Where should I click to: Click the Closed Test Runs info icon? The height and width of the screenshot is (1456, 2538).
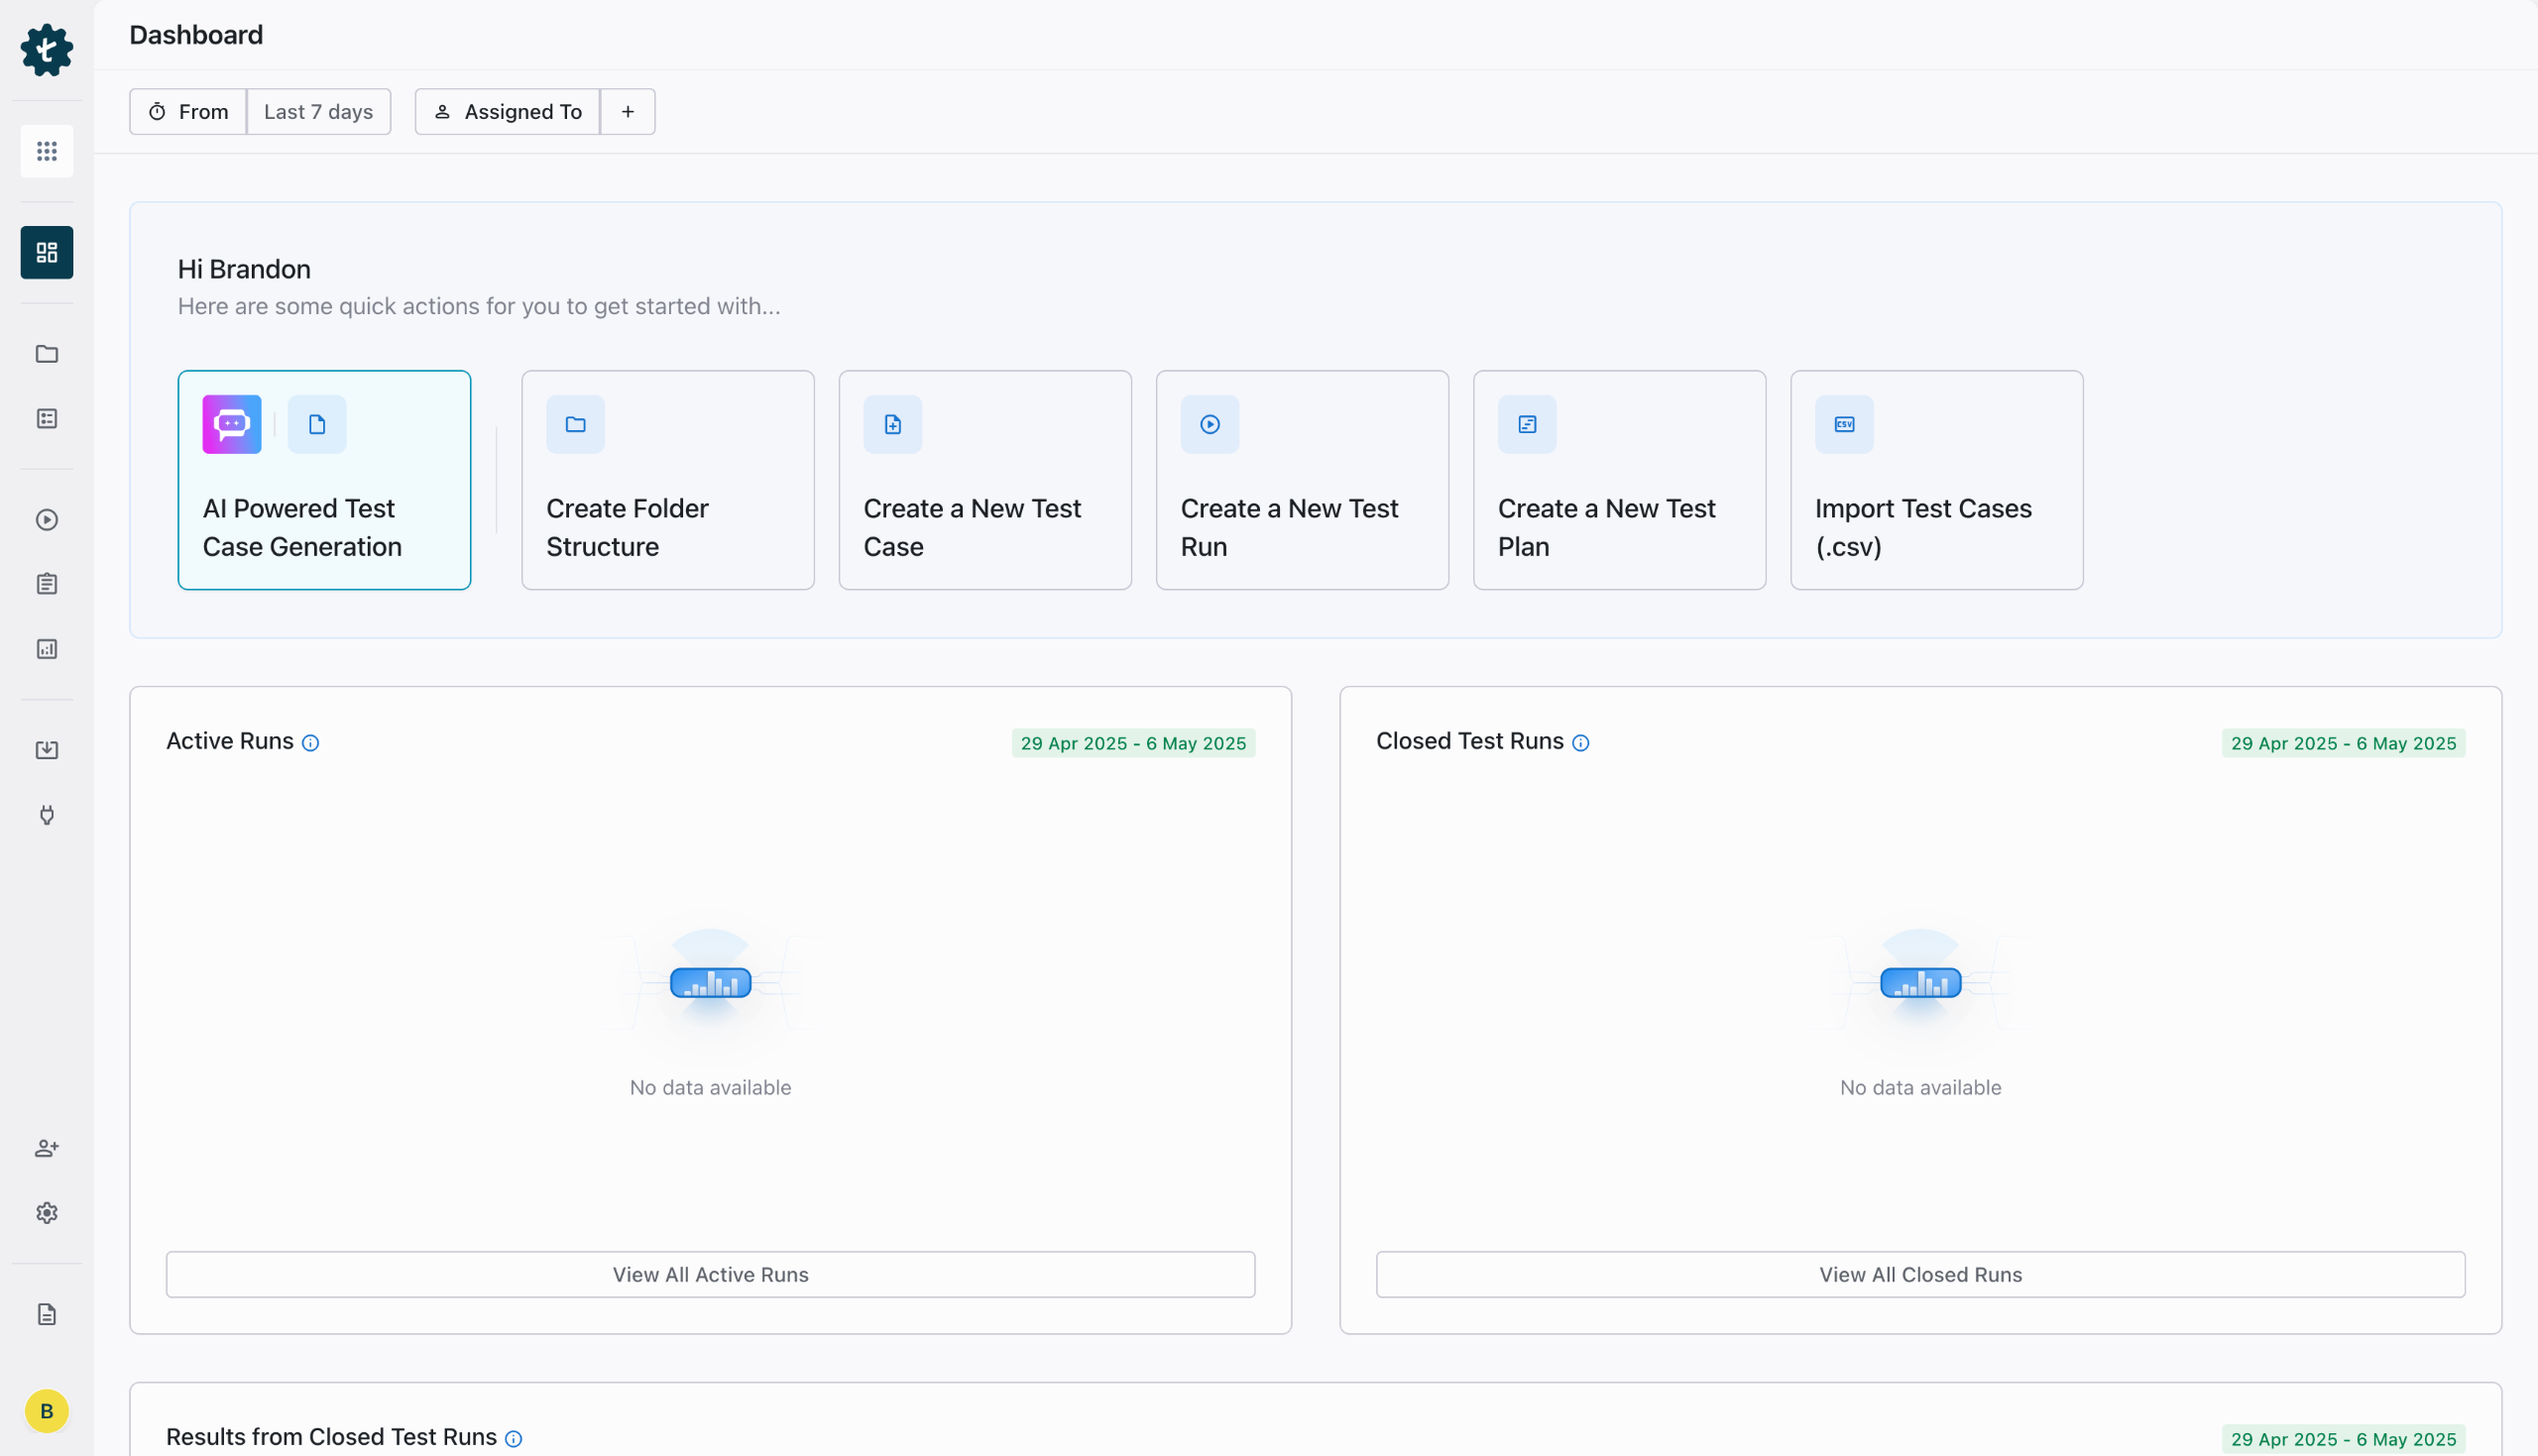[x=1580, y=743]
